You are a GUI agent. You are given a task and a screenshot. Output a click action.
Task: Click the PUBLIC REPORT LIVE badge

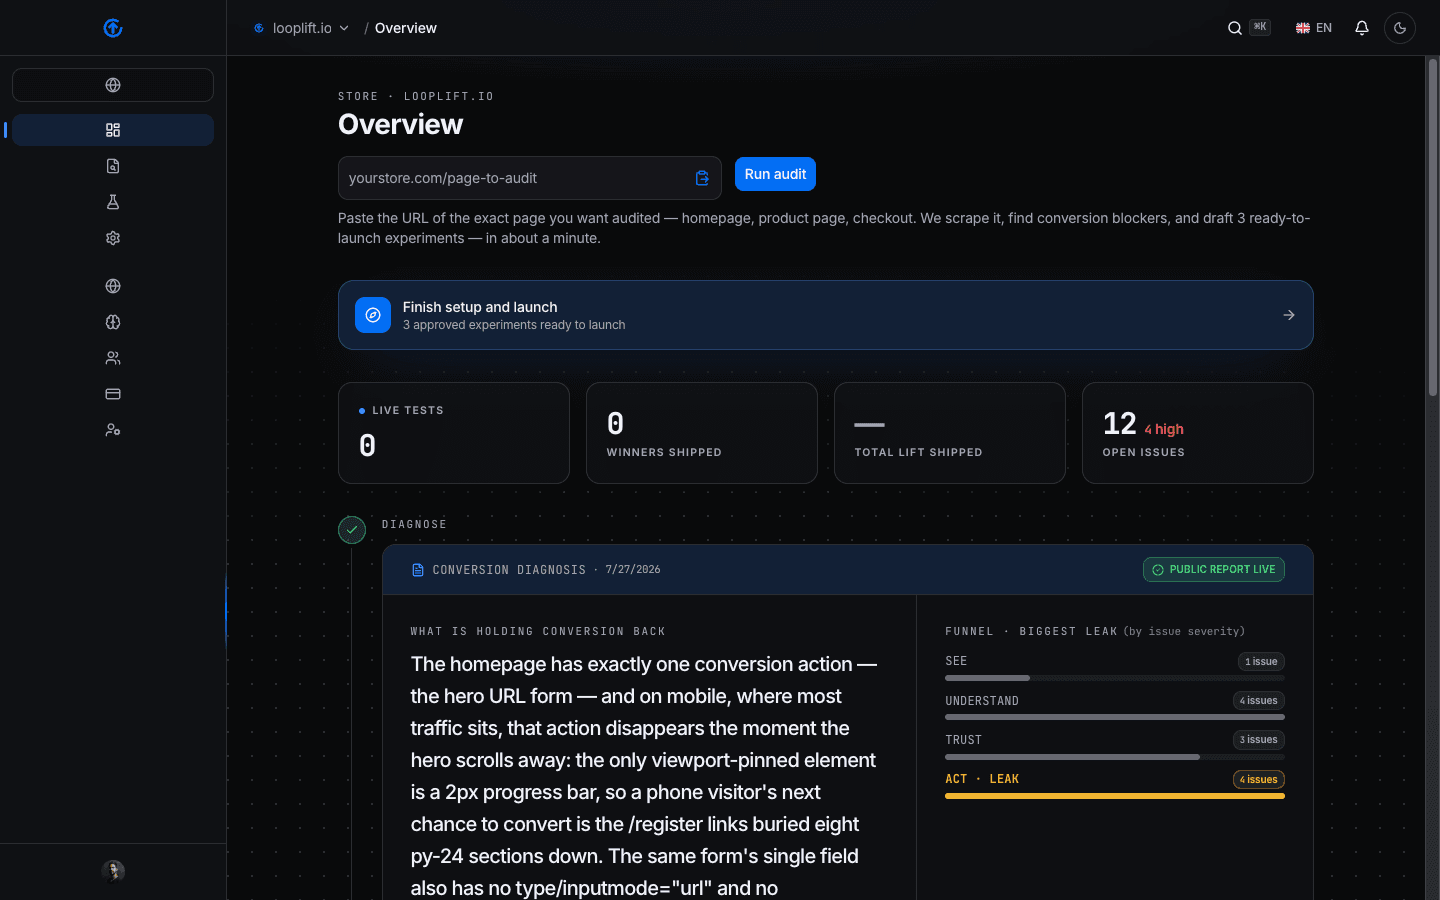click(1214, 570)
